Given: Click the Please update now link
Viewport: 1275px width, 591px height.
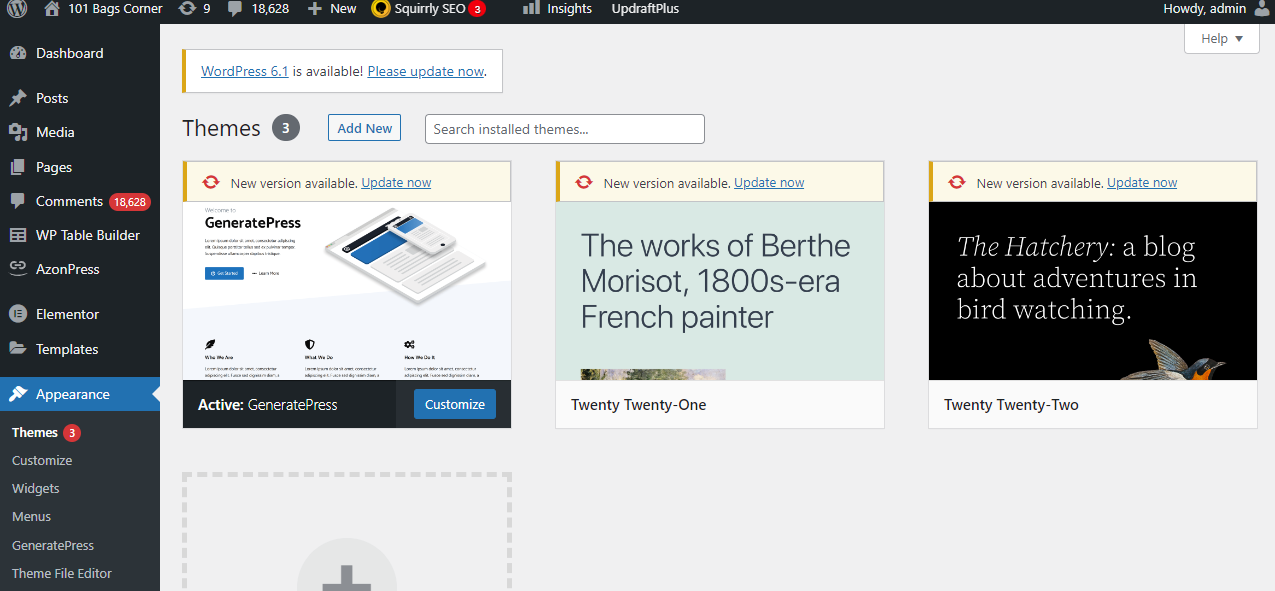Looking at the screenshot, I should [426, 72].
